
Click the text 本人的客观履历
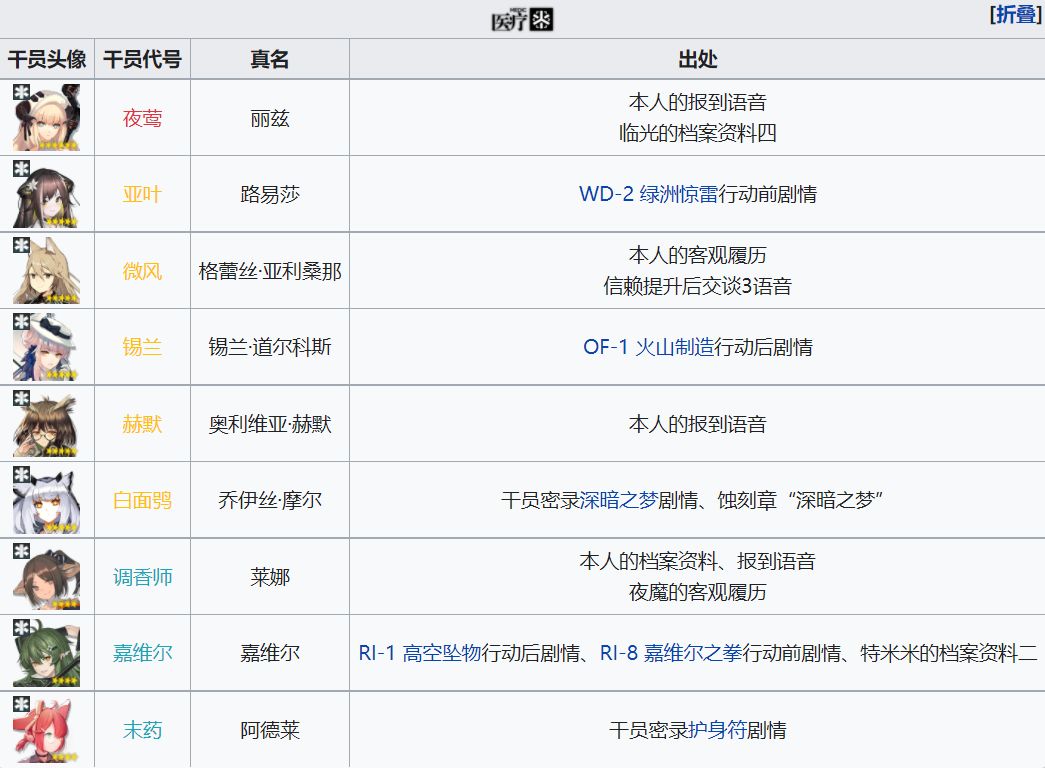click(x=698, y=255)
